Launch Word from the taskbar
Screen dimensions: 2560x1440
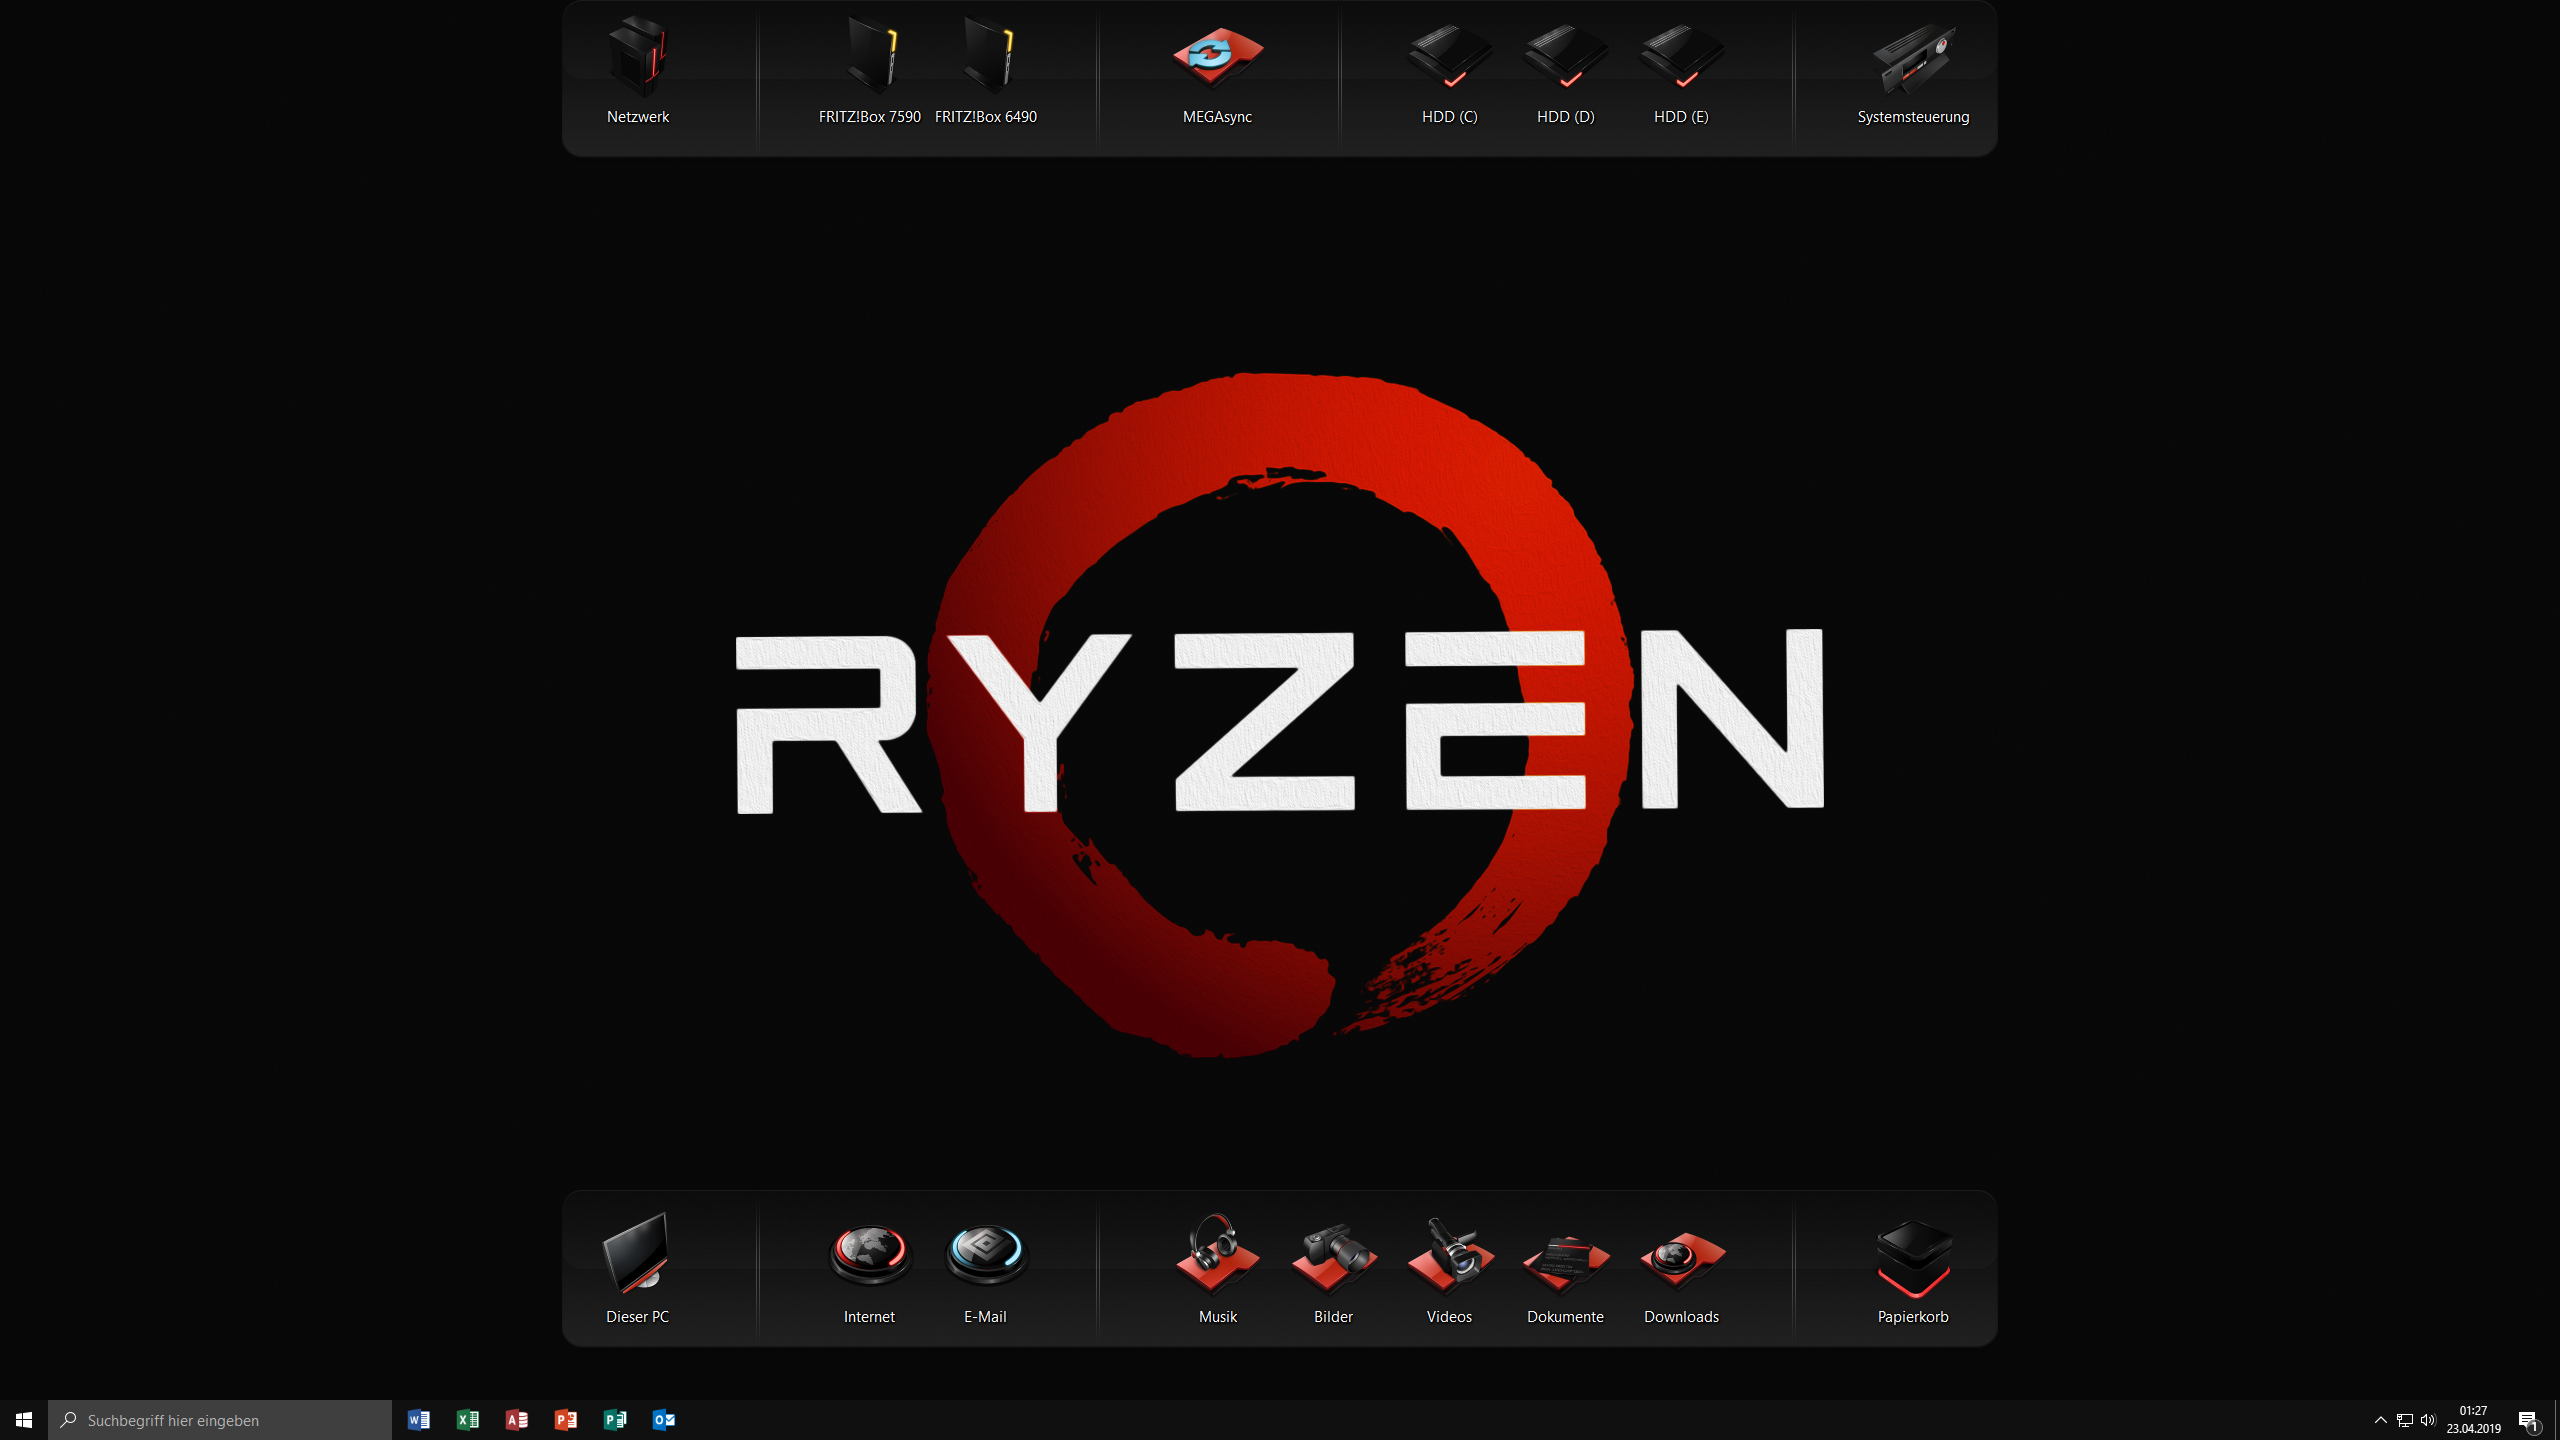(418, 1420)
